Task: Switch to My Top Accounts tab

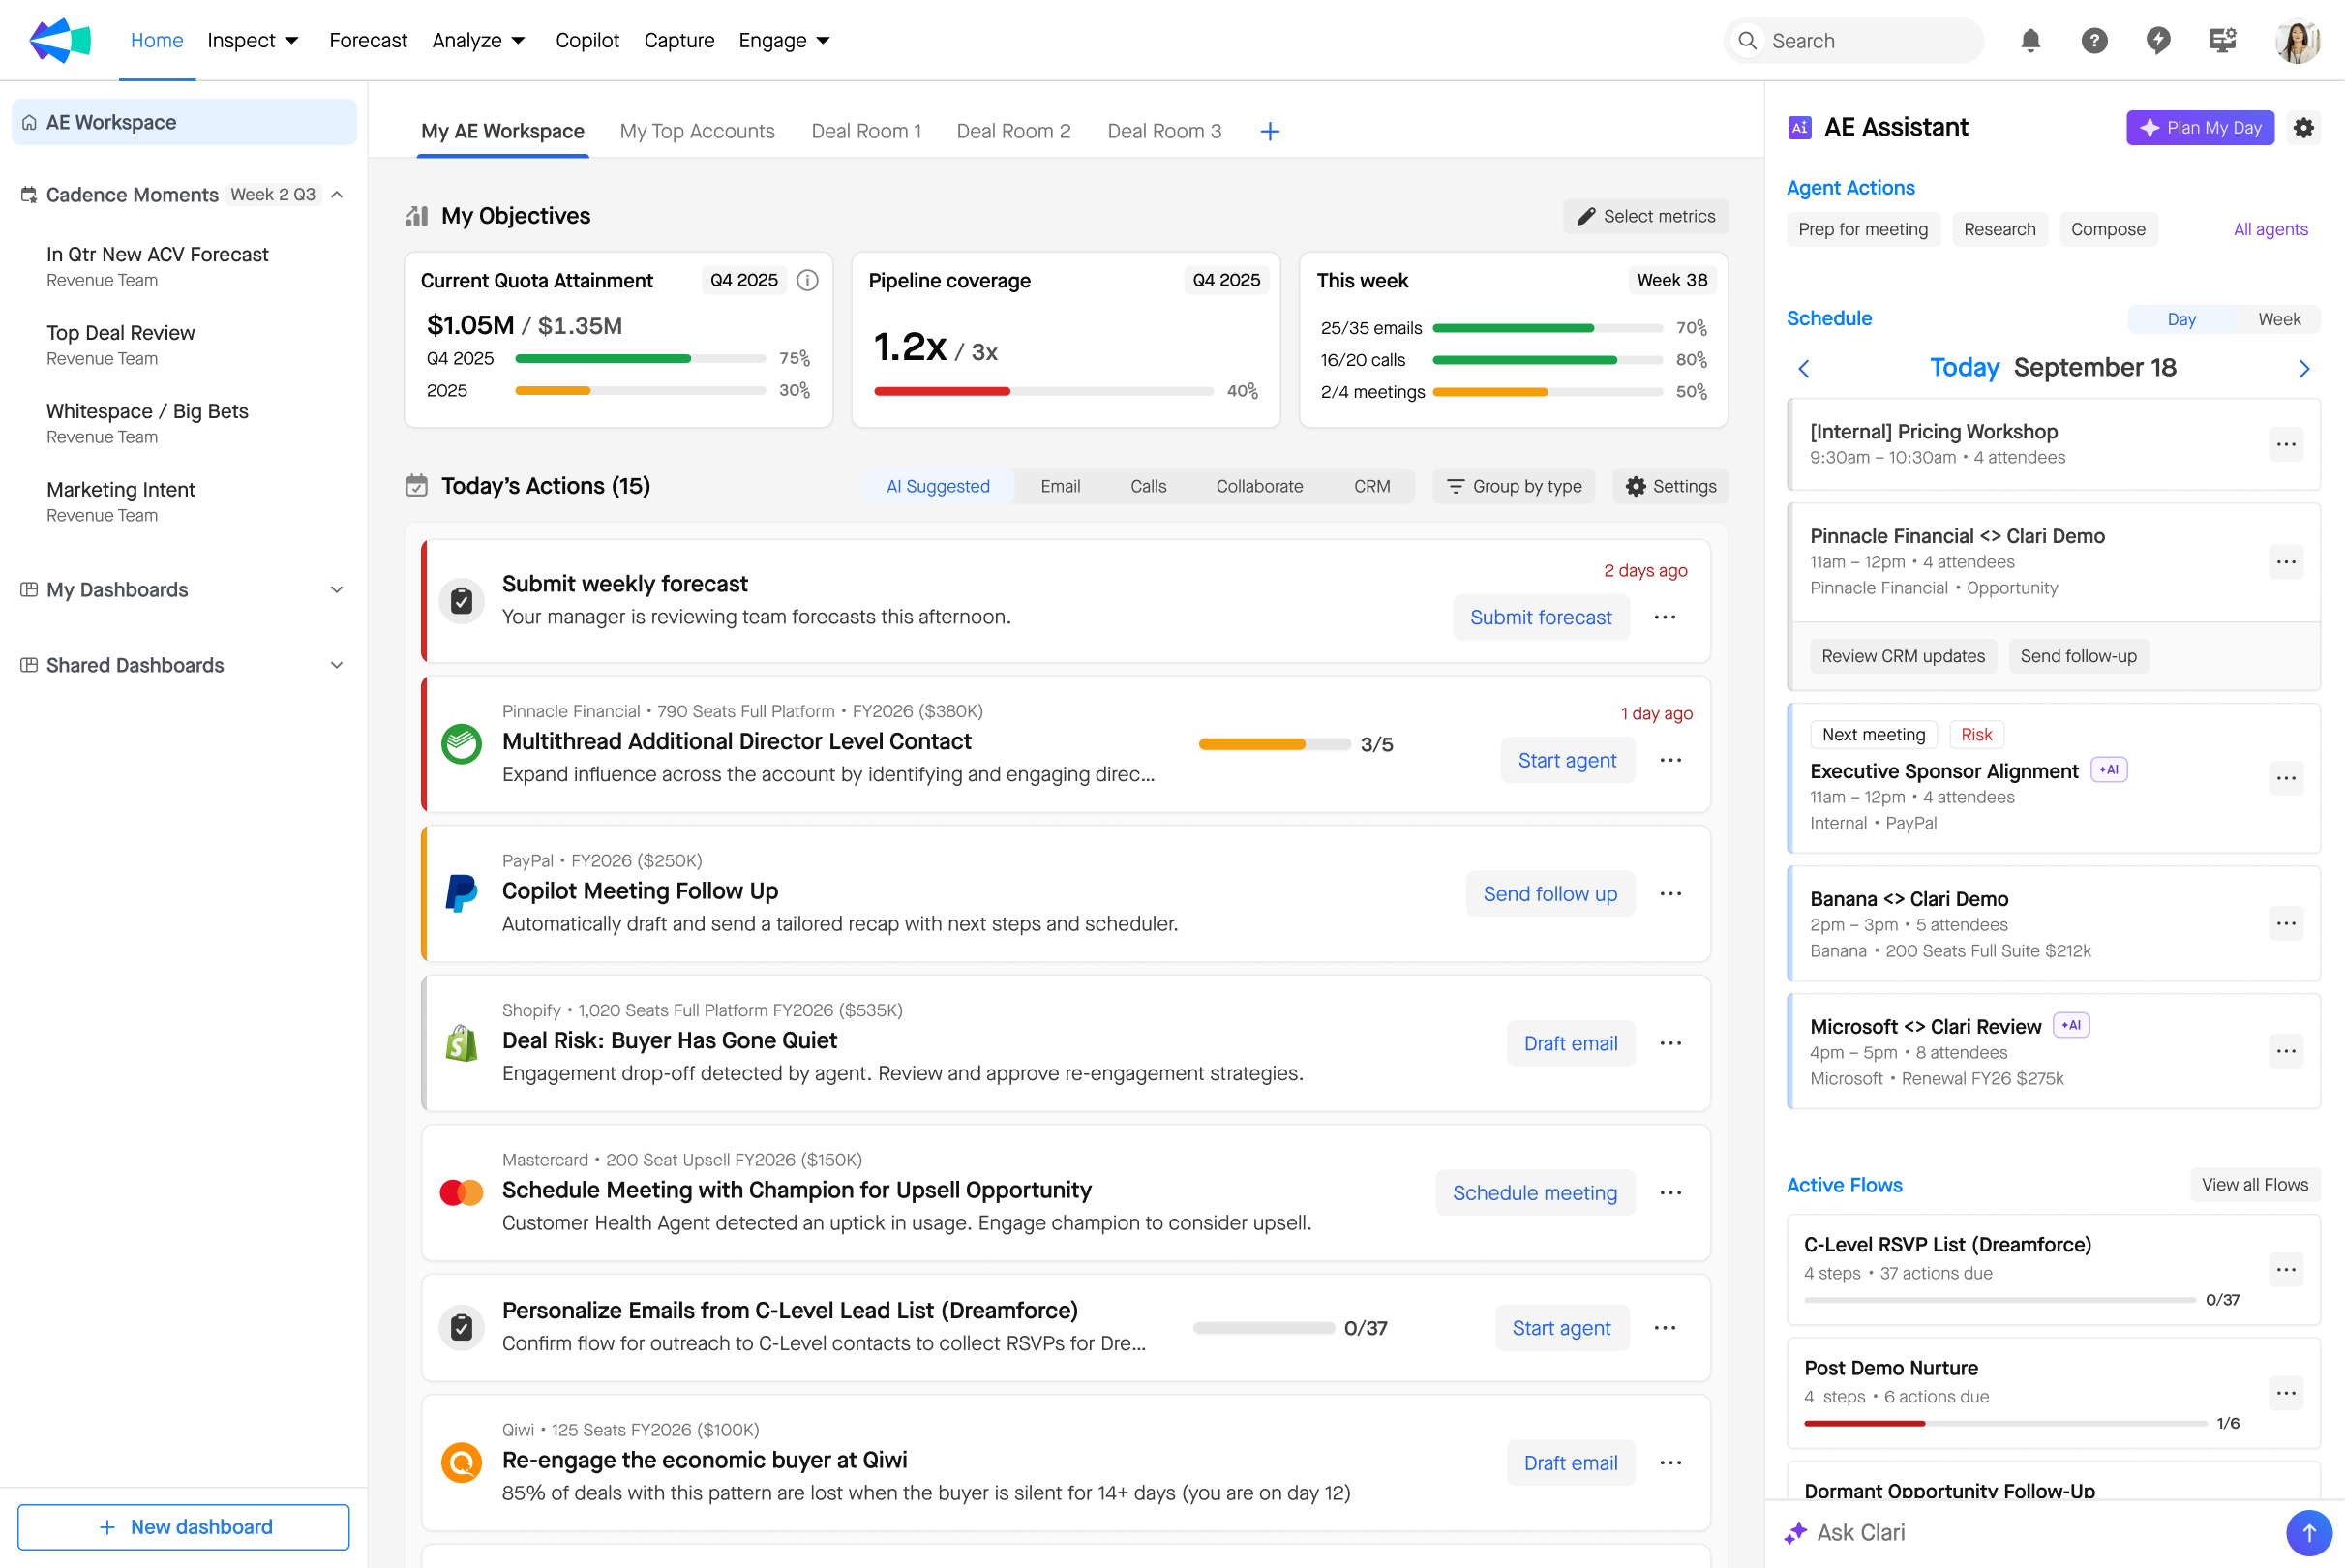Action: [697, 131]
